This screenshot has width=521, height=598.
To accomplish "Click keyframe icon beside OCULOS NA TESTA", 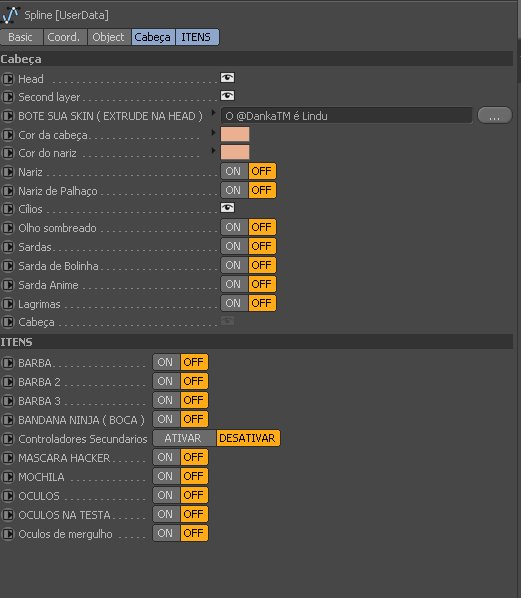I will pos(8,515).
